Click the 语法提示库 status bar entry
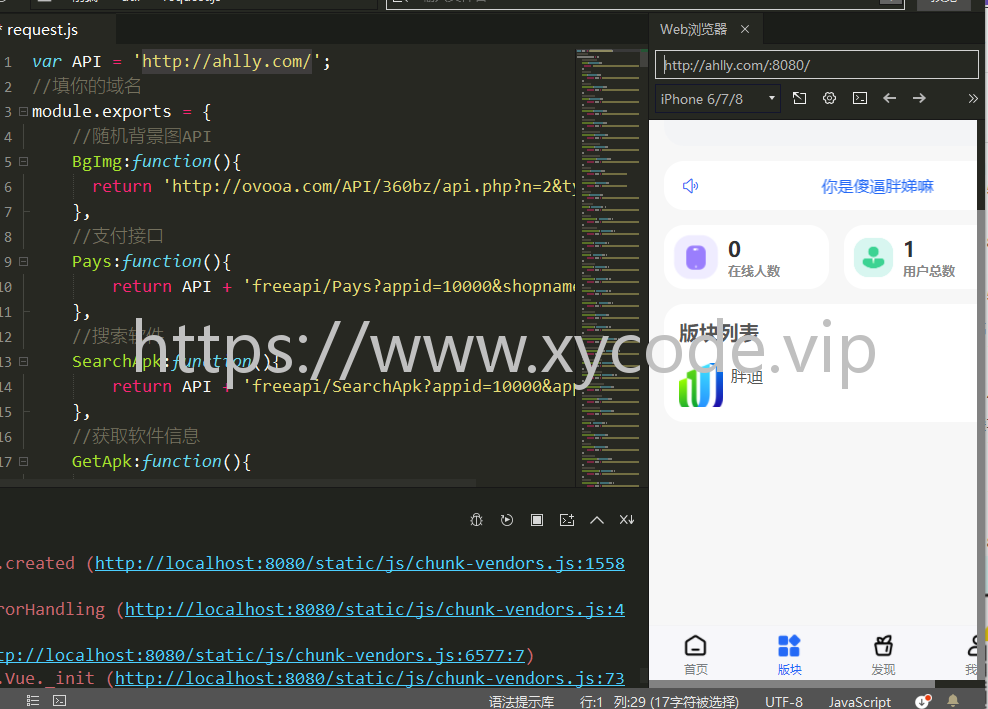This screenshot has height=709, width=988. coord(521,701)
